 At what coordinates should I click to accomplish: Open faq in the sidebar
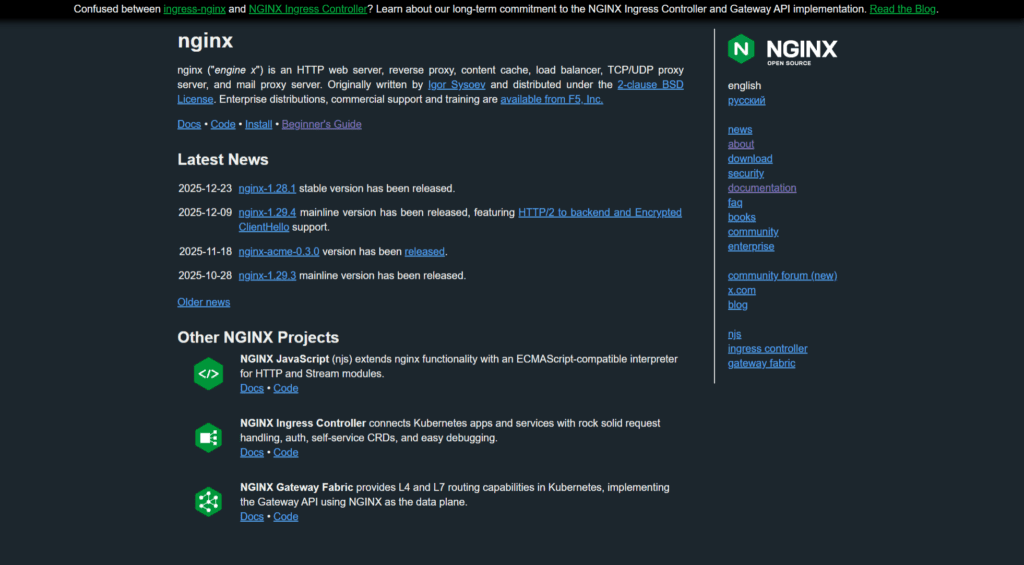pyautogui.click(x=735, y=202)
